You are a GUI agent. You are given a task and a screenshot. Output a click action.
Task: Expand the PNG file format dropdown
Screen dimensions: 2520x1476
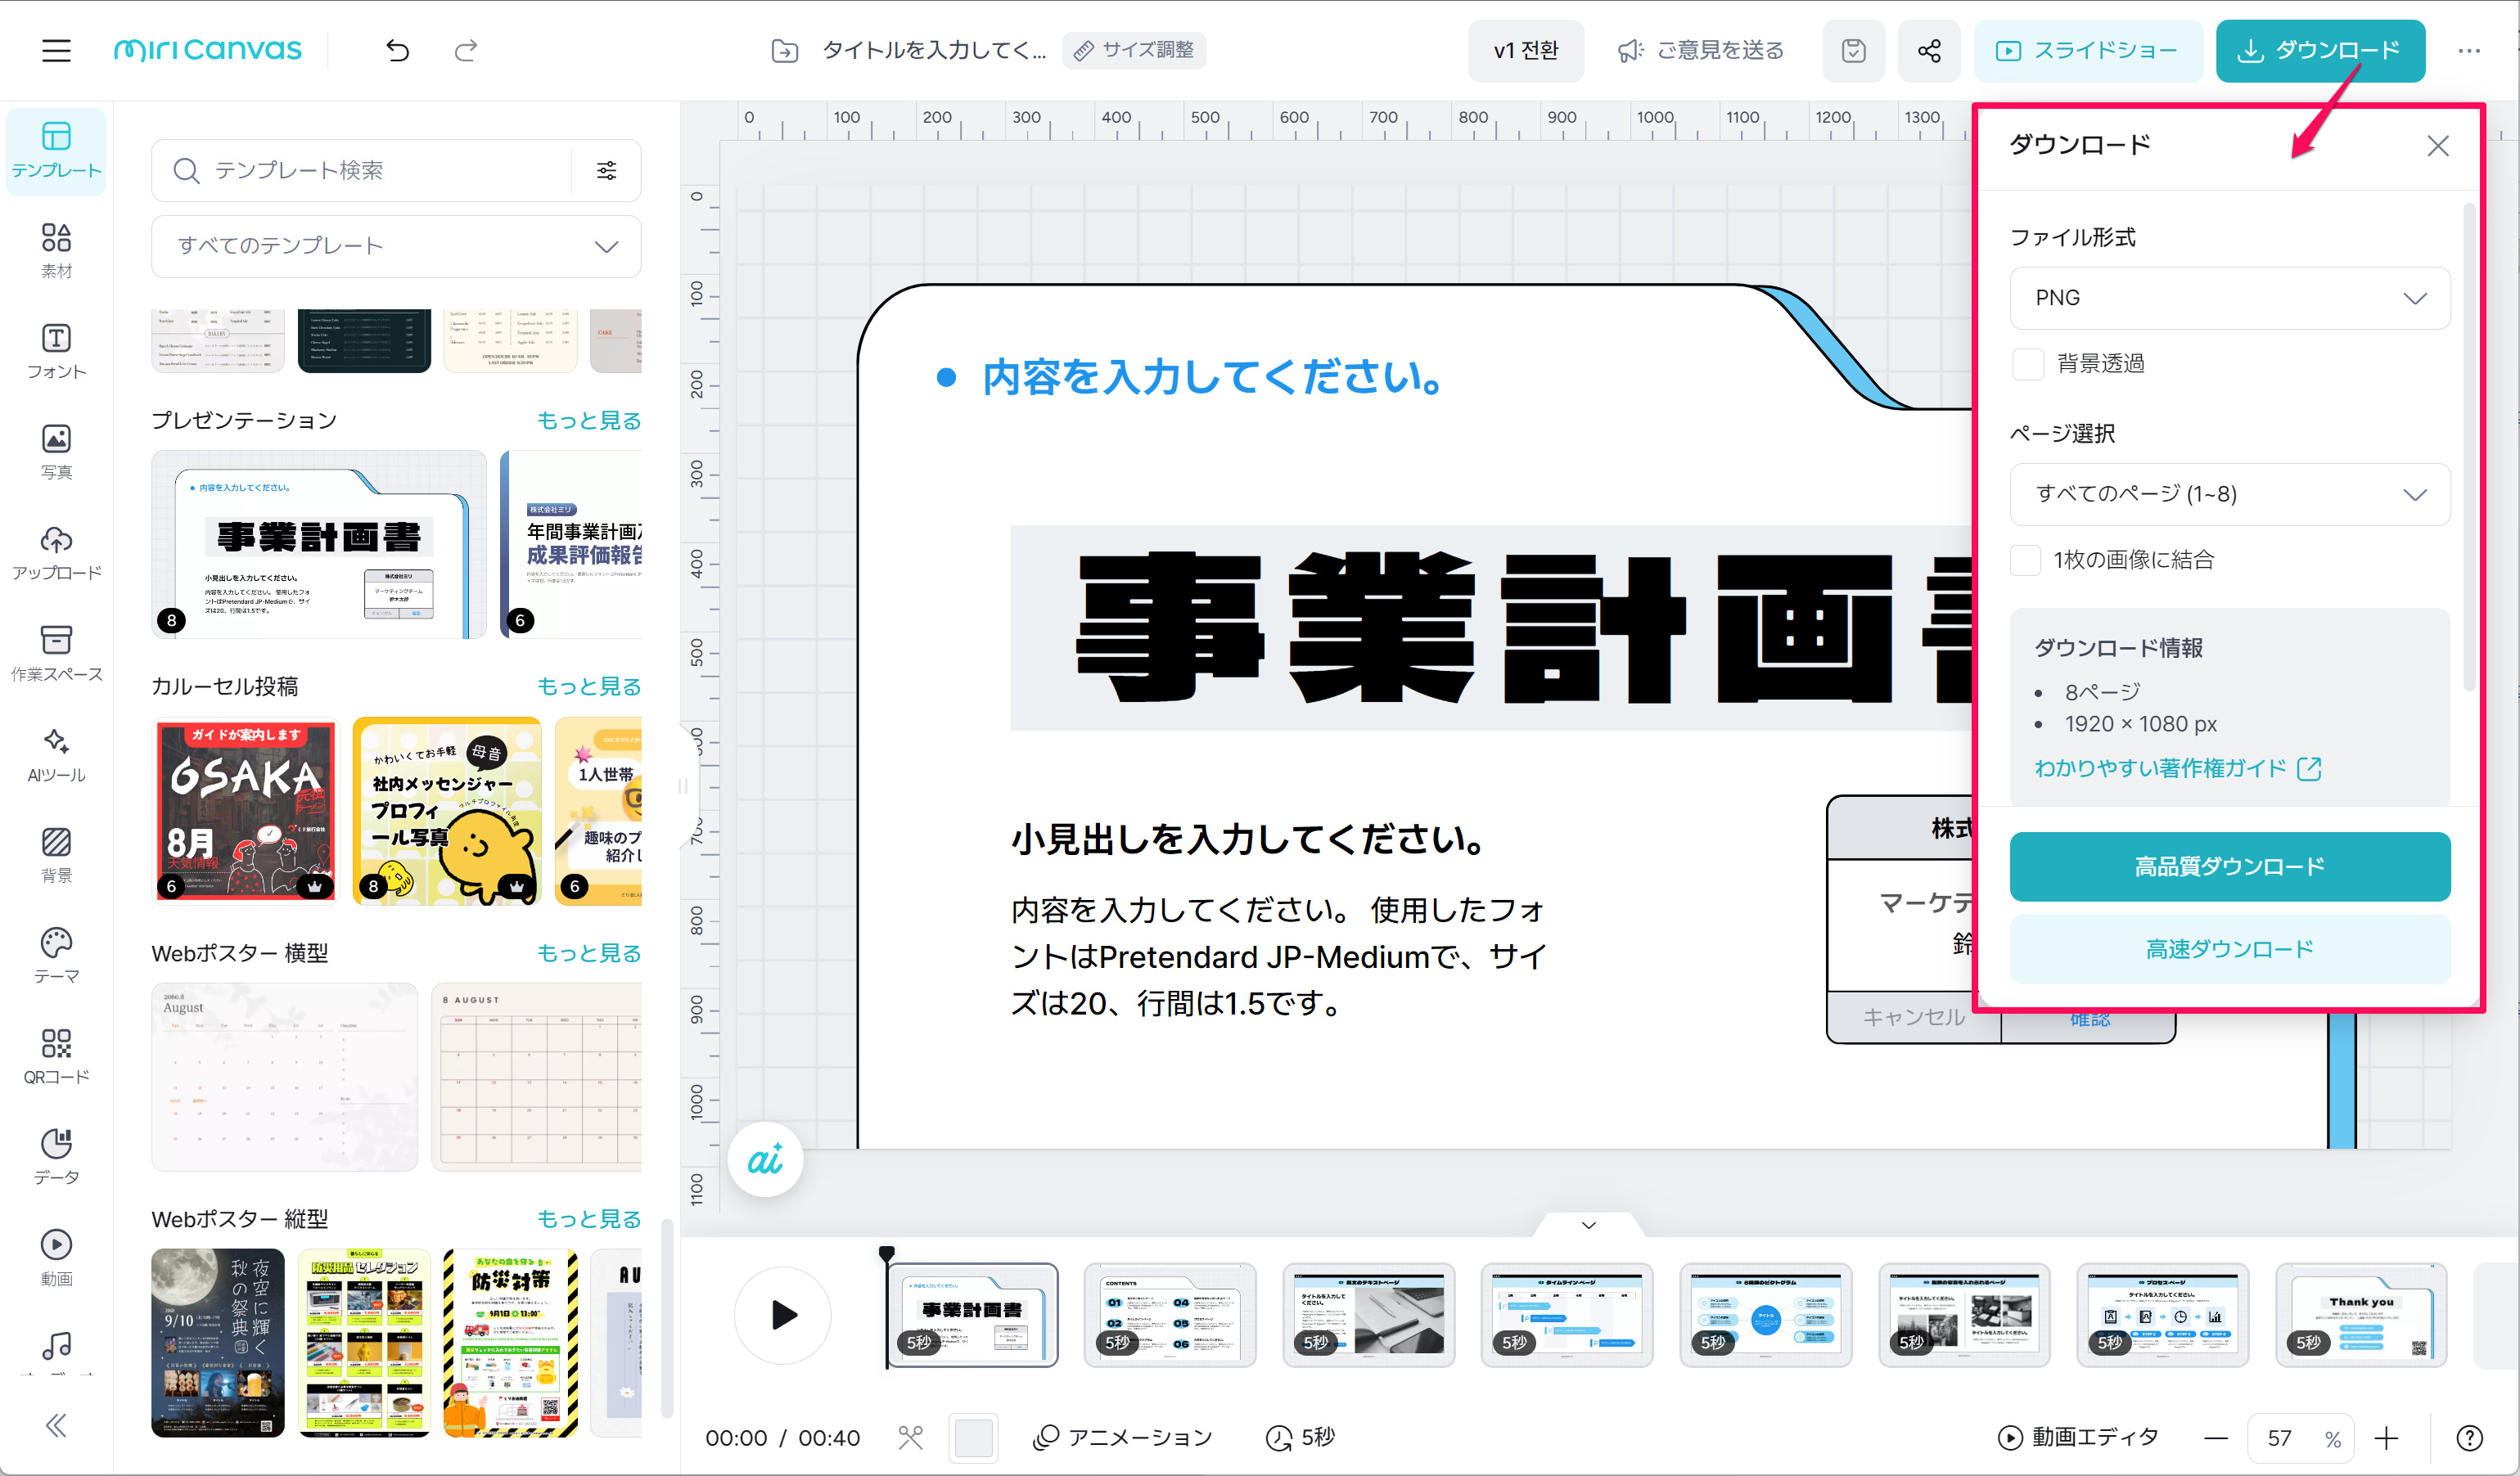coord(2229,298)
